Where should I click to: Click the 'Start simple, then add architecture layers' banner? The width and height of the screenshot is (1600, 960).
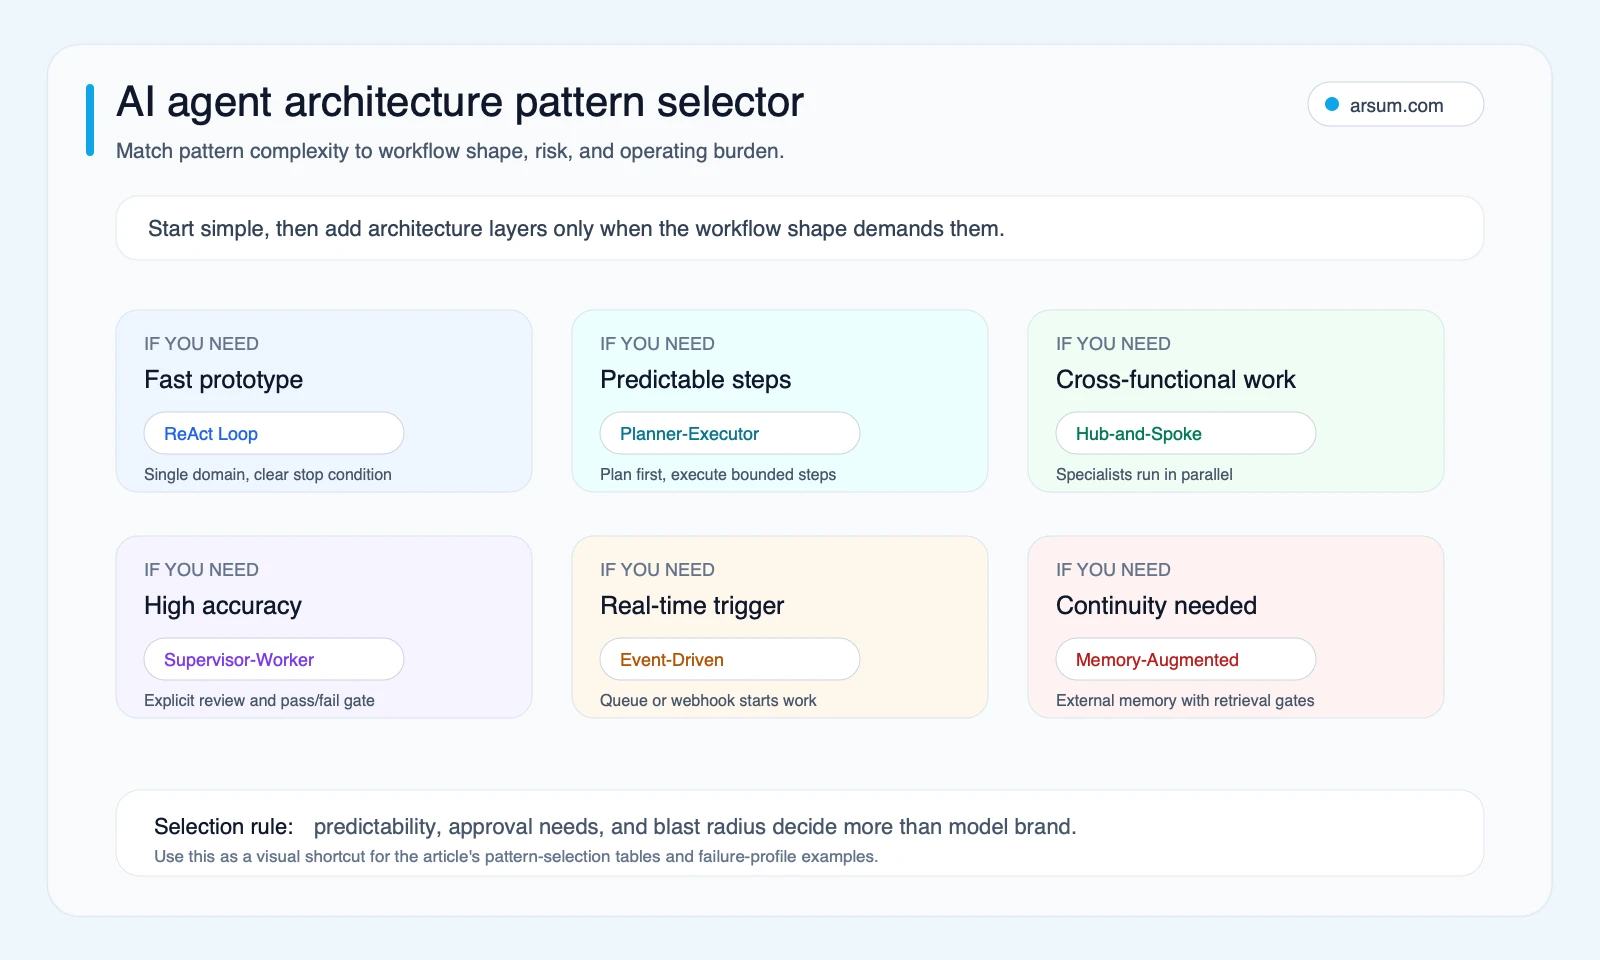[800, 228]
